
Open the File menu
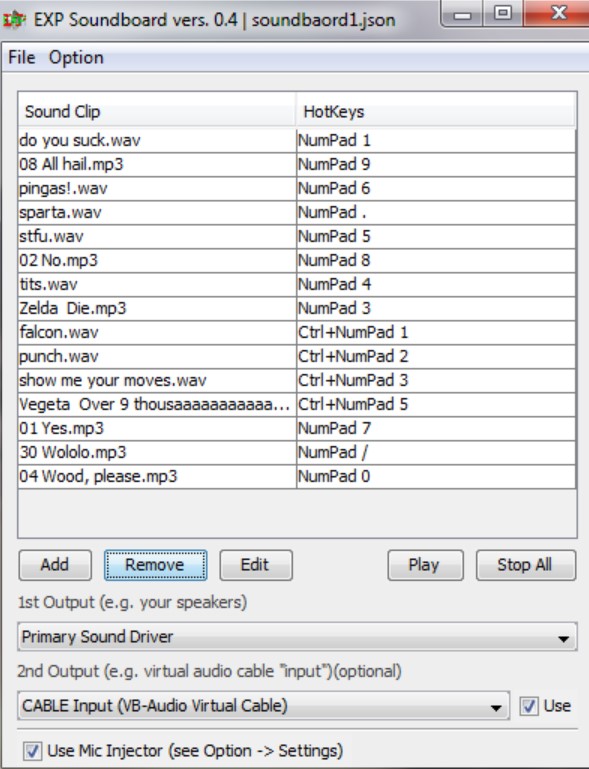tap(22, 57)
